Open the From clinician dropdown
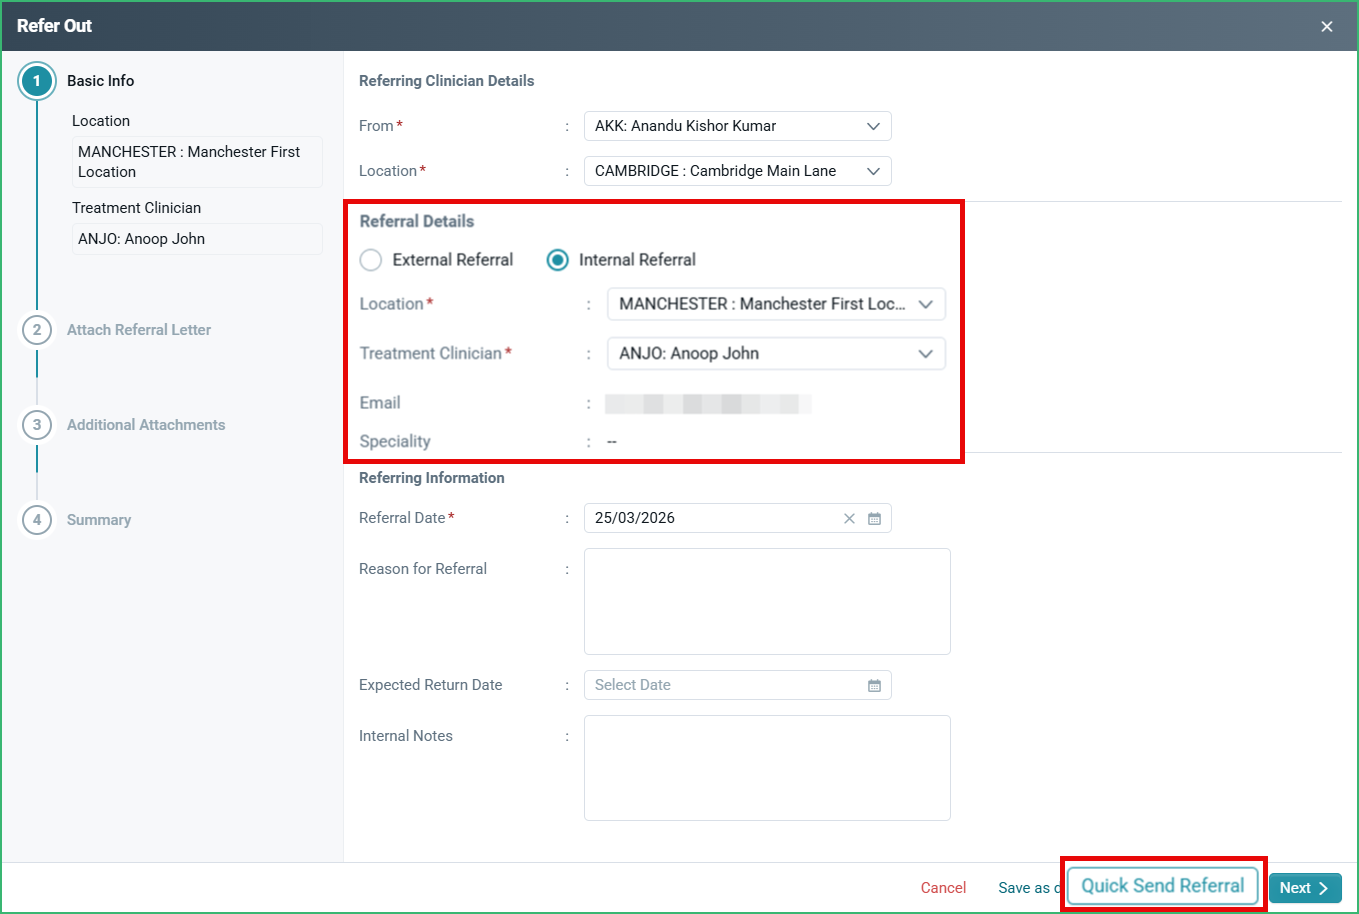Image resolution: width=1359 pixels, height=914 pixels. pyautogui.click(x=737, y=126)
